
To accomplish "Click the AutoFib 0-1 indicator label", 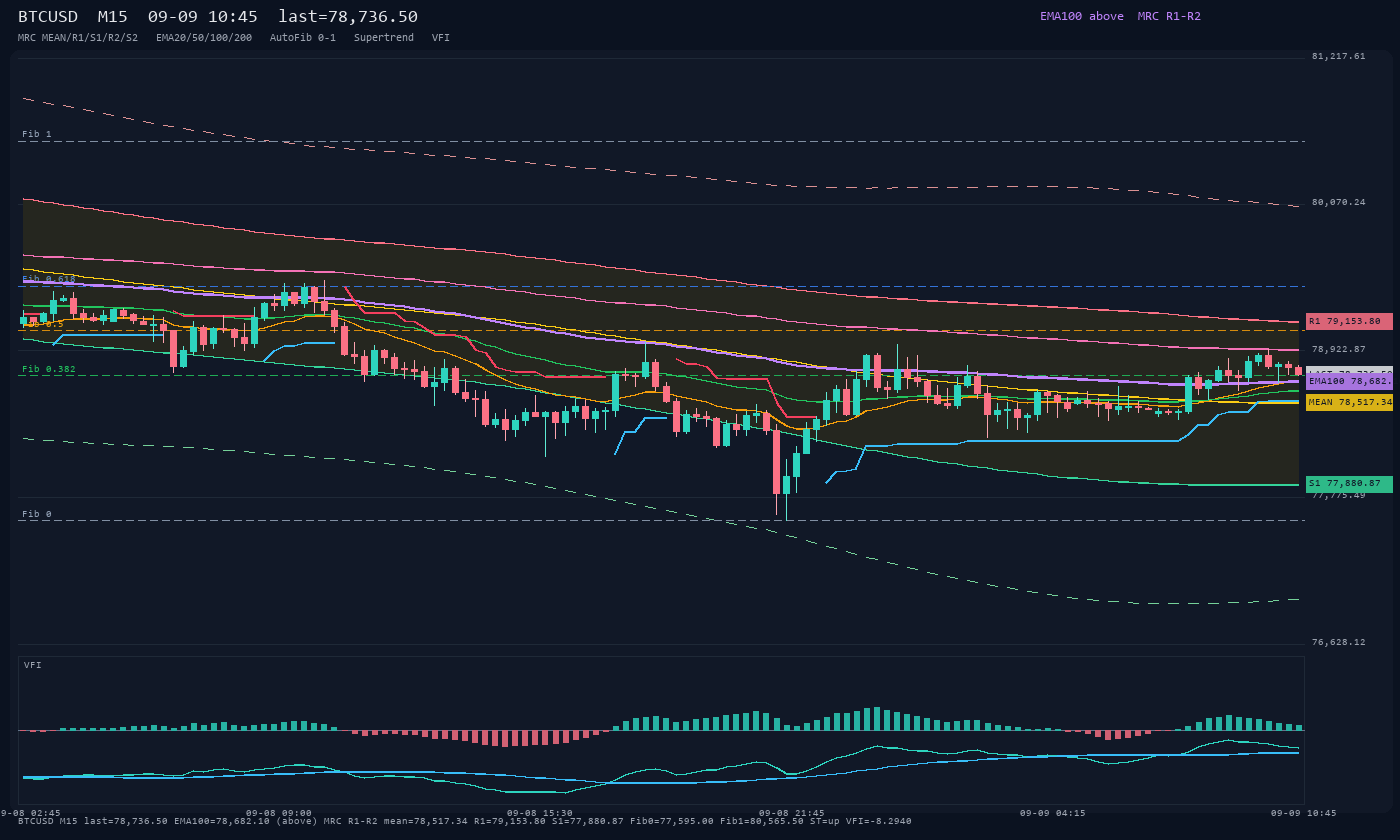I will point(303,38).
